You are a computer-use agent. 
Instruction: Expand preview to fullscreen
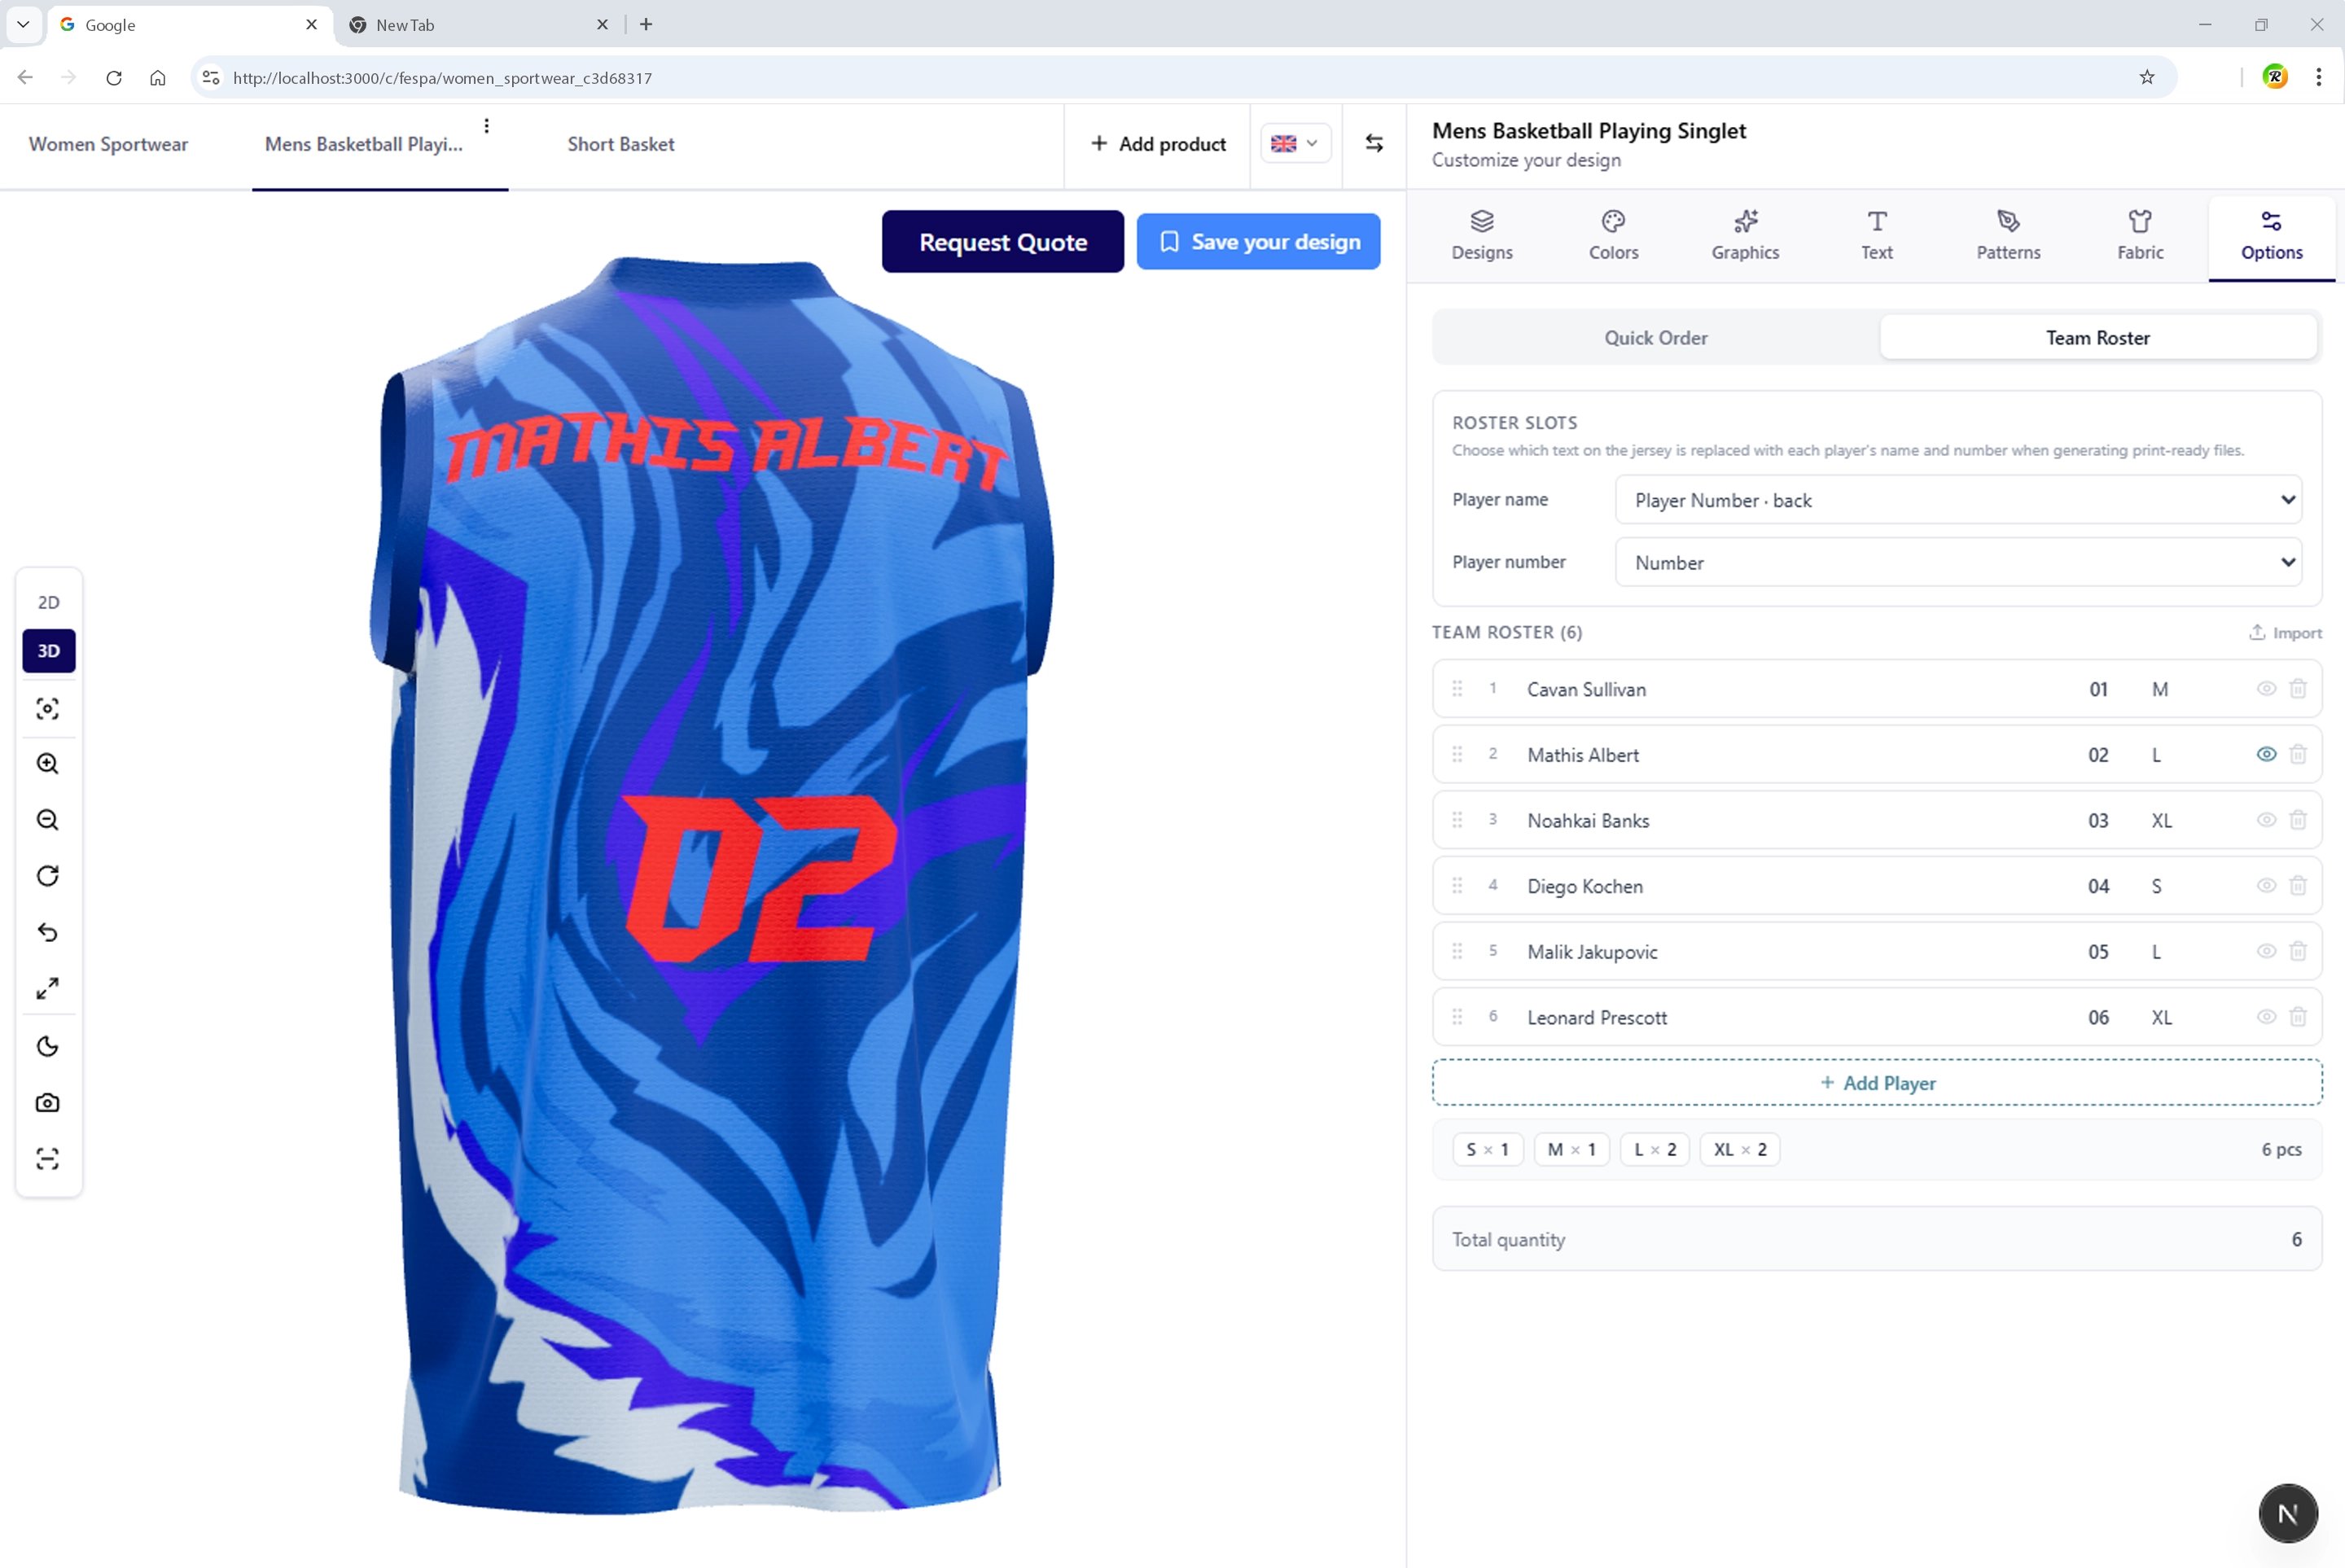(x=48, y=989)
